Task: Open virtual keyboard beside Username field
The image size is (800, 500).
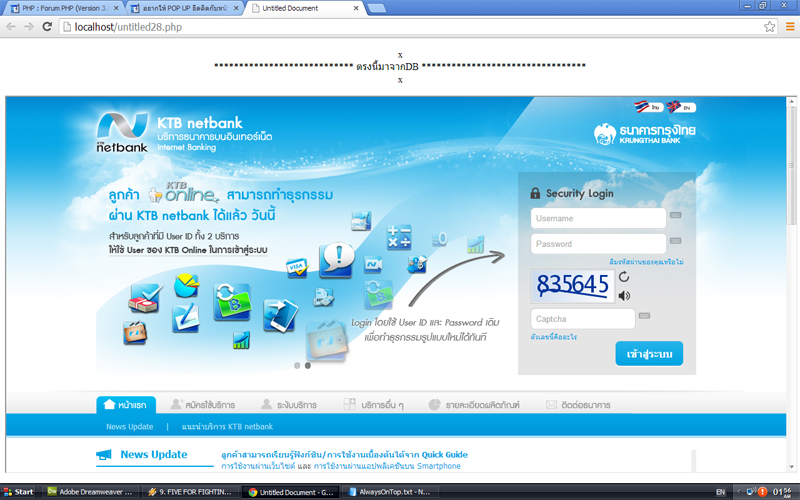Action: click(676, 215)
